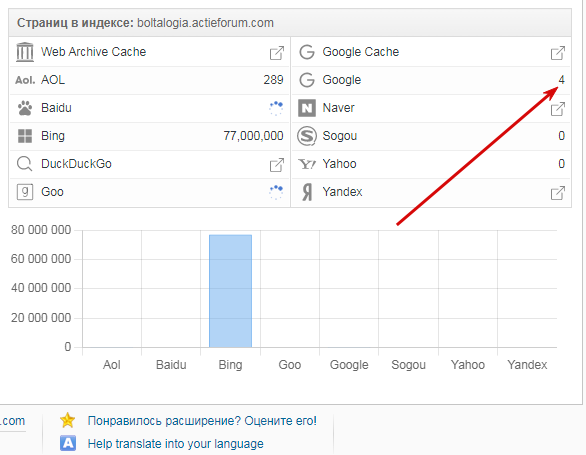Open the Google indexed pages count 4
This screenshot has width=586, height=455.
click(561, 80)
